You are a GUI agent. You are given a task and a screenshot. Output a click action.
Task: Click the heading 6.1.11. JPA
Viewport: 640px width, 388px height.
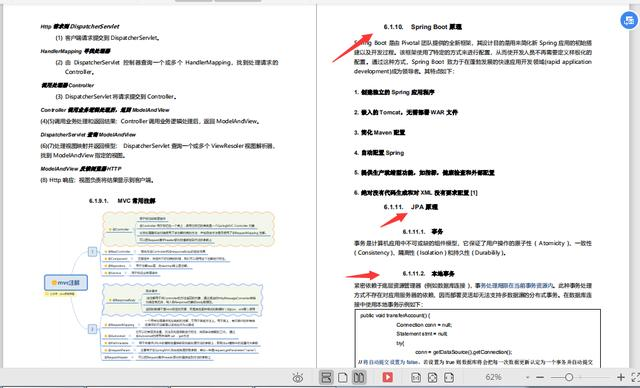point(411,207)
